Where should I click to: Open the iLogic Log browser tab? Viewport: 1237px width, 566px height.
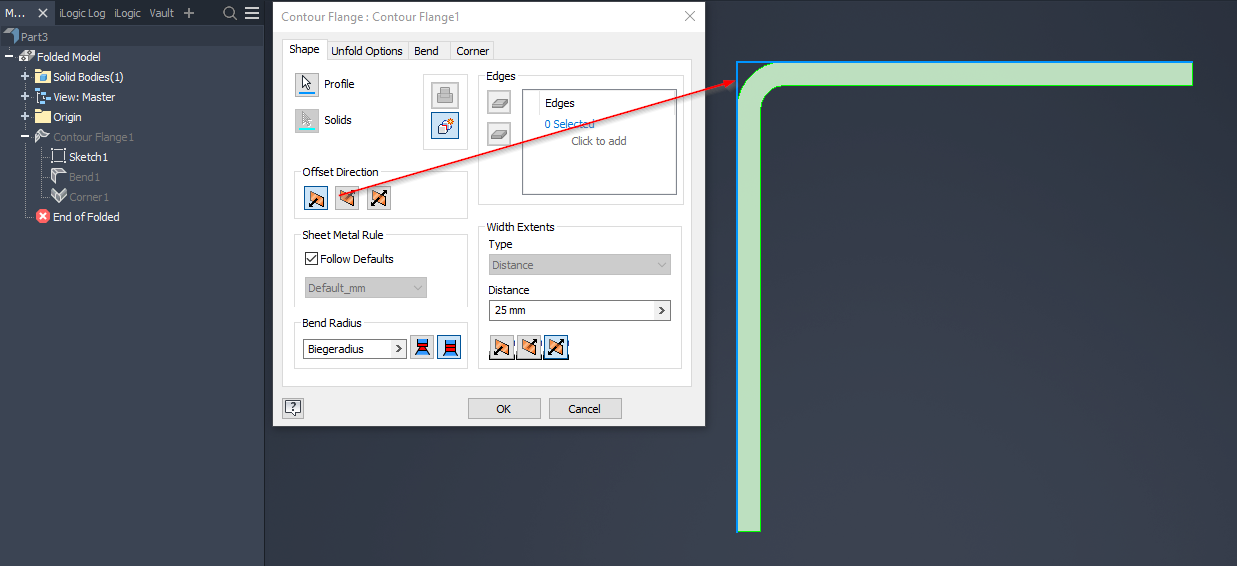(82, 13)
